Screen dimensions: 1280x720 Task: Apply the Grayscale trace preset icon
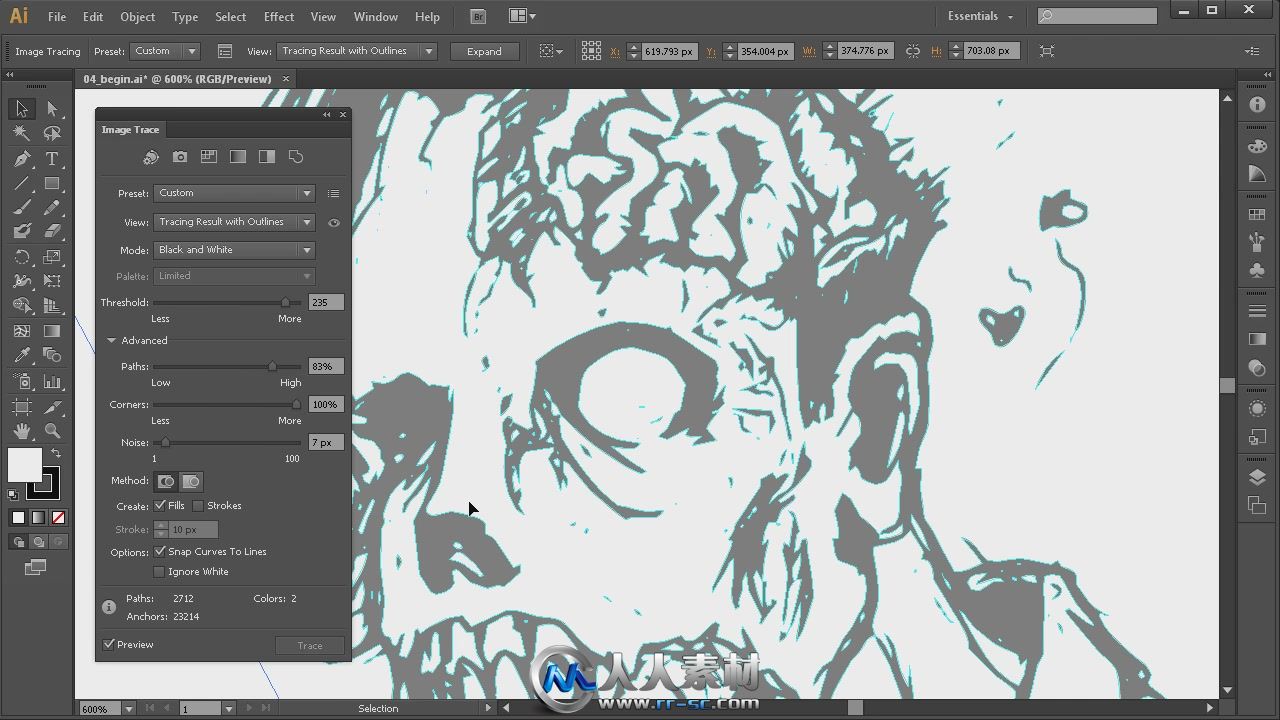(x=238, y=157)
